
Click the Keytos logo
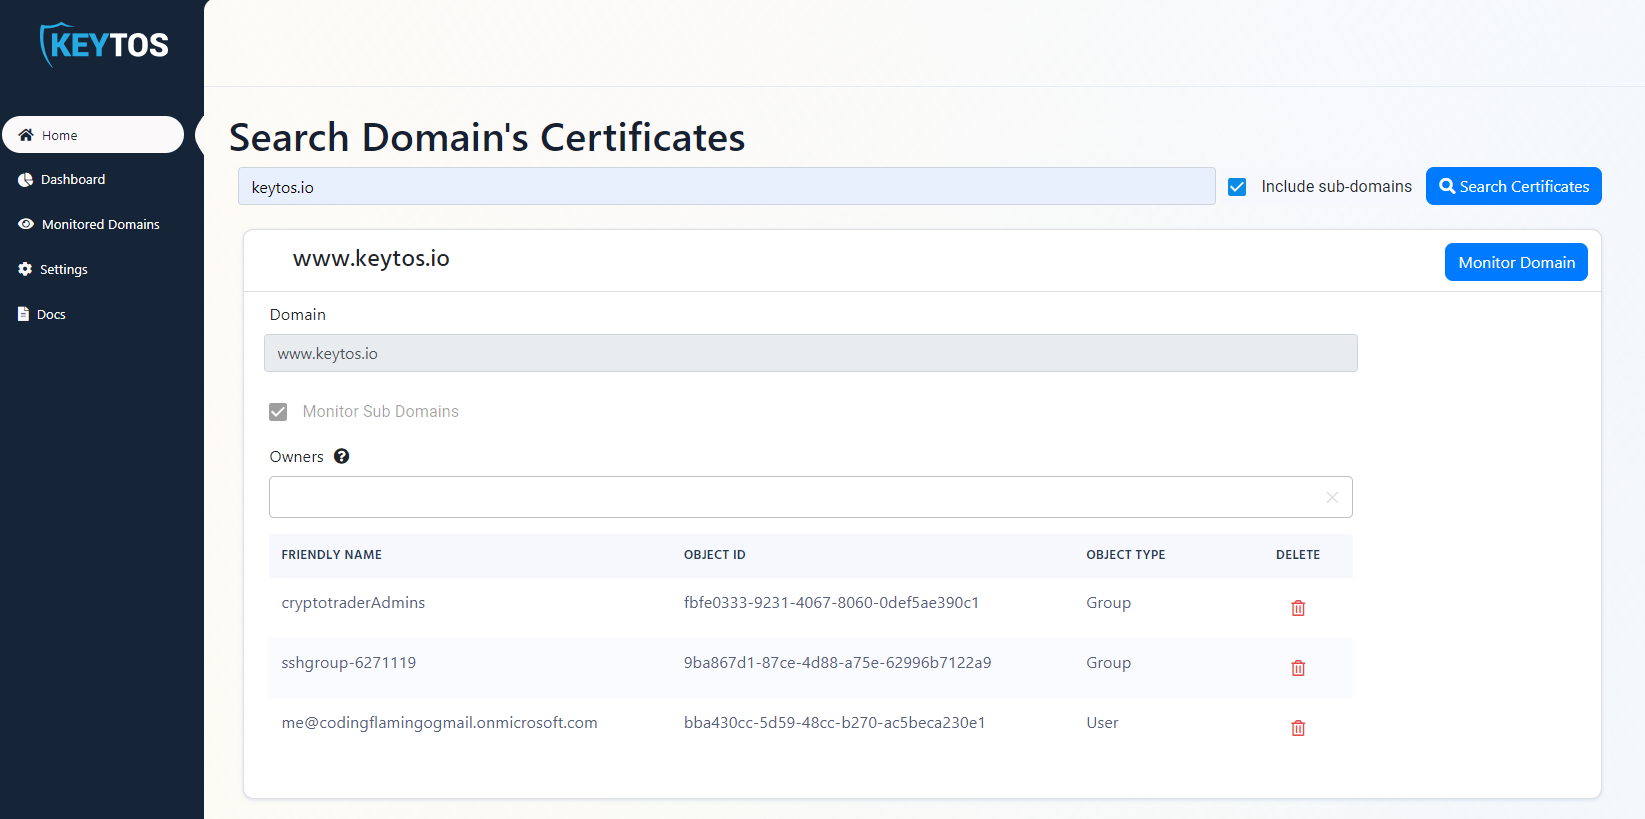(x=103, y=45)
